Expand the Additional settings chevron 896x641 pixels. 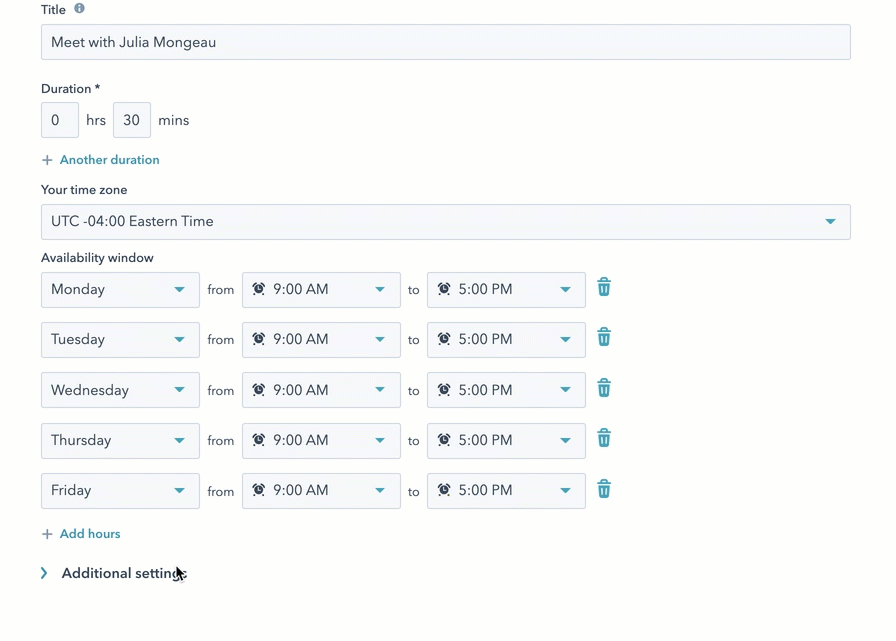44,573
